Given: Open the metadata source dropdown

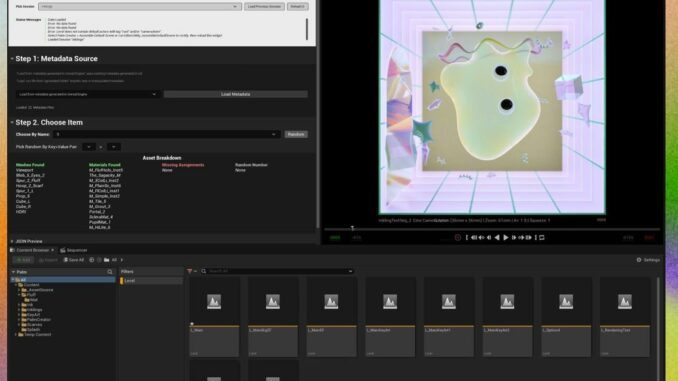Looking at the screenshot, I should (88, 94).
